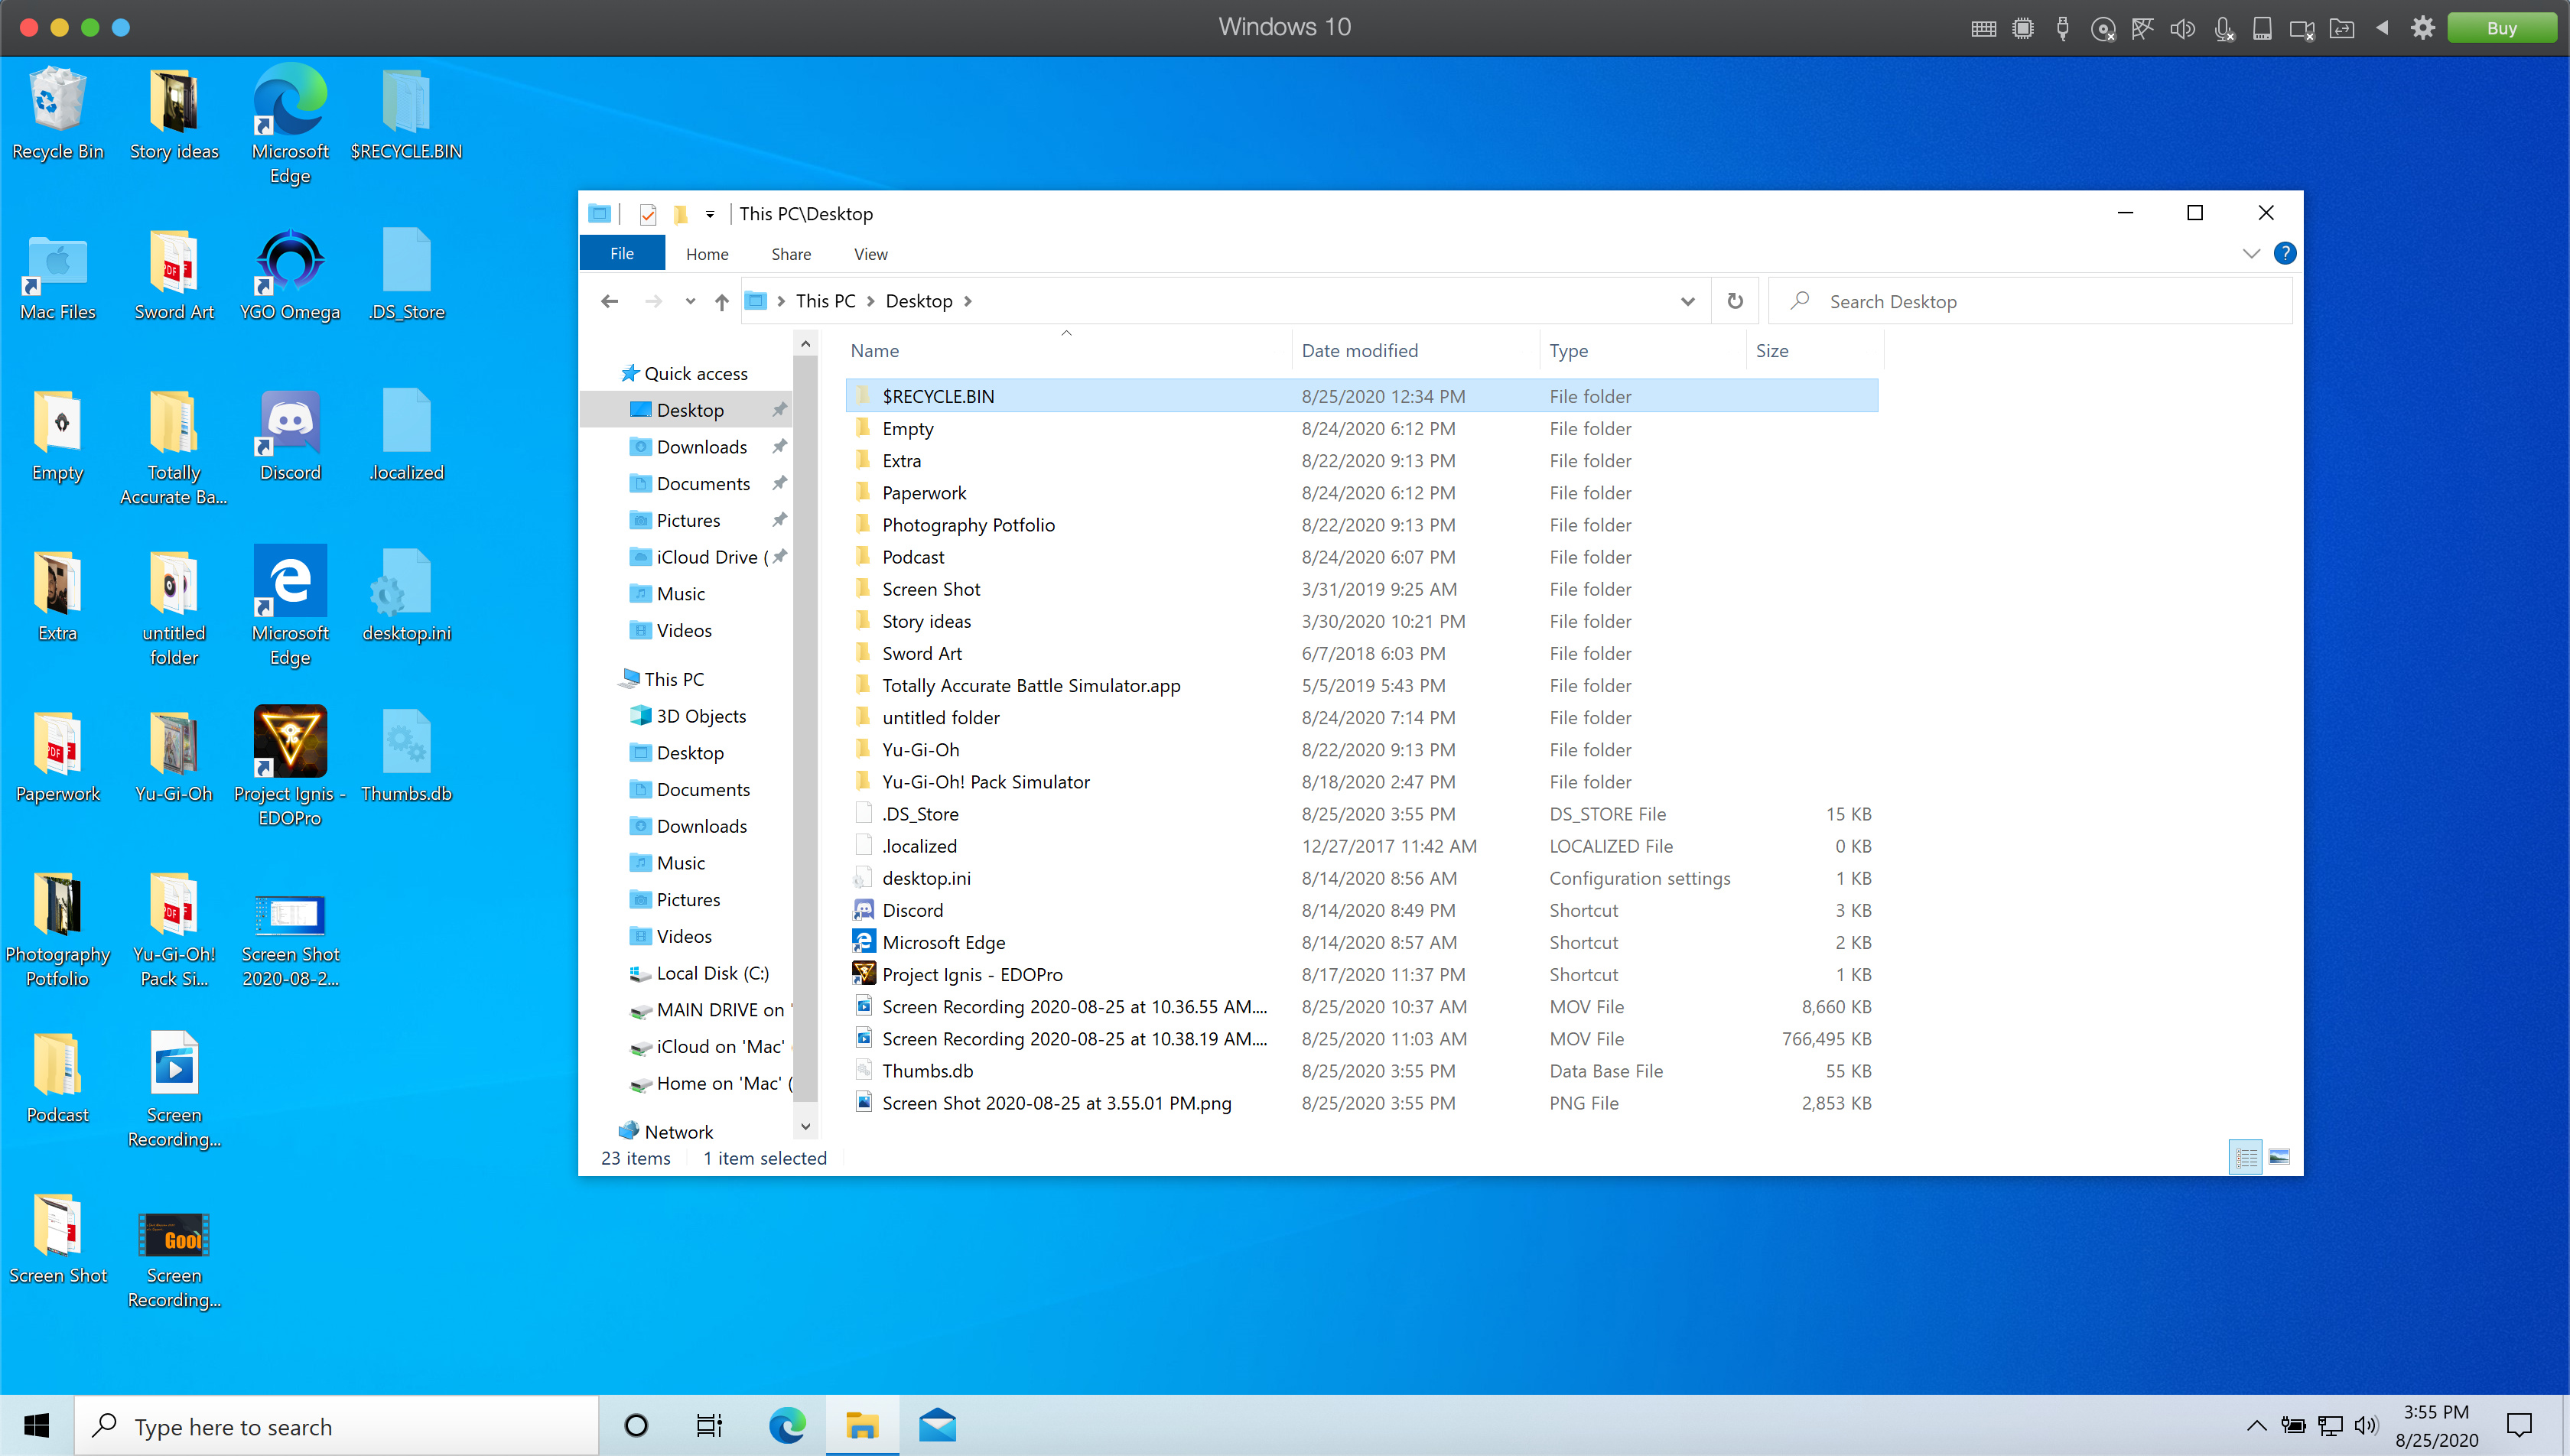This screenshot has width=2570, height=1456.
Task: Select Quick access in navigation pane
Action: click(695, 373)
